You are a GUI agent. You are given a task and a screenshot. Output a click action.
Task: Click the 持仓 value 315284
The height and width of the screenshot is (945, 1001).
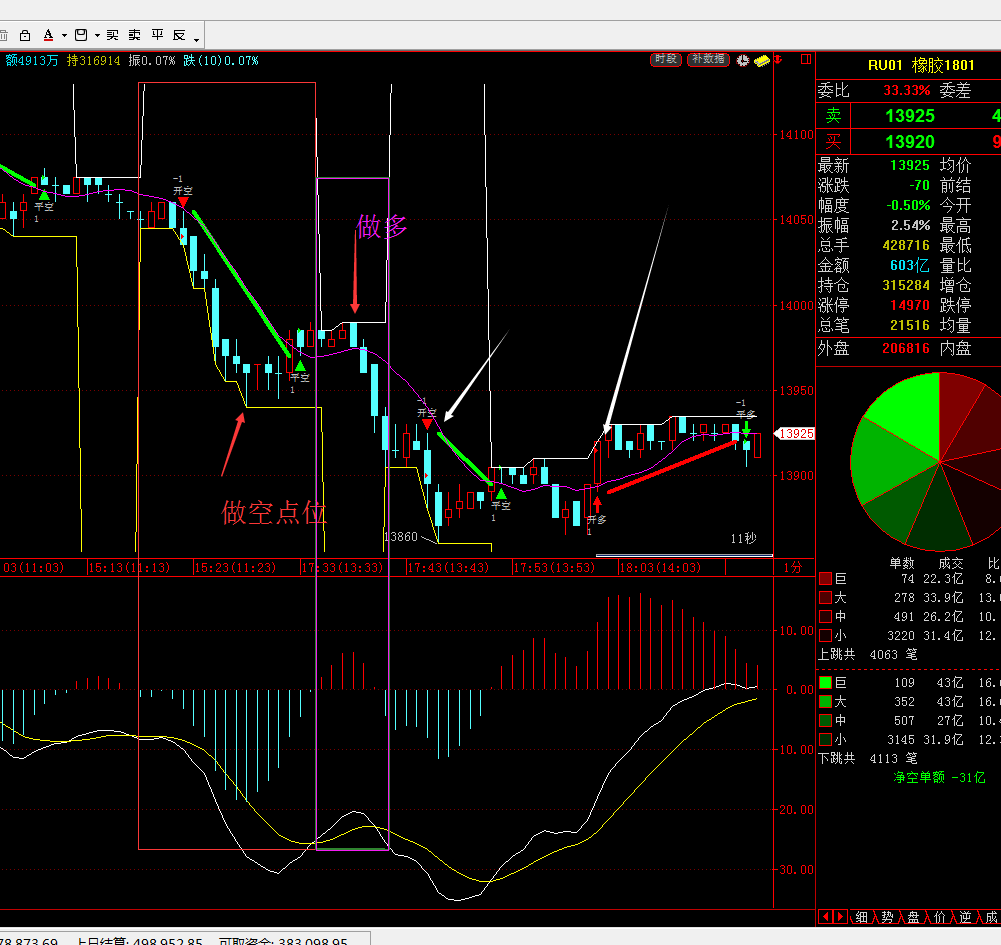[906, 285]
